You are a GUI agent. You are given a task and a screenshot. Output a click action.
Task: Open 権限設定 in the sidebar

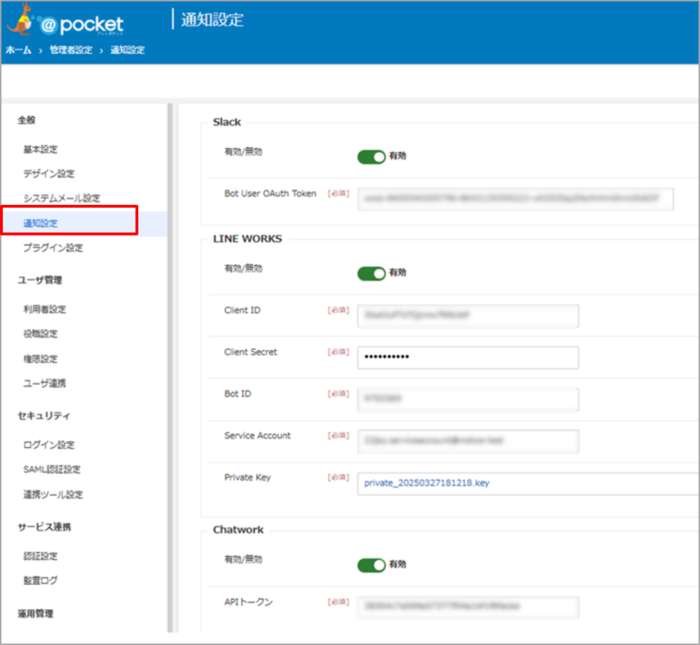tap(41, 359)
